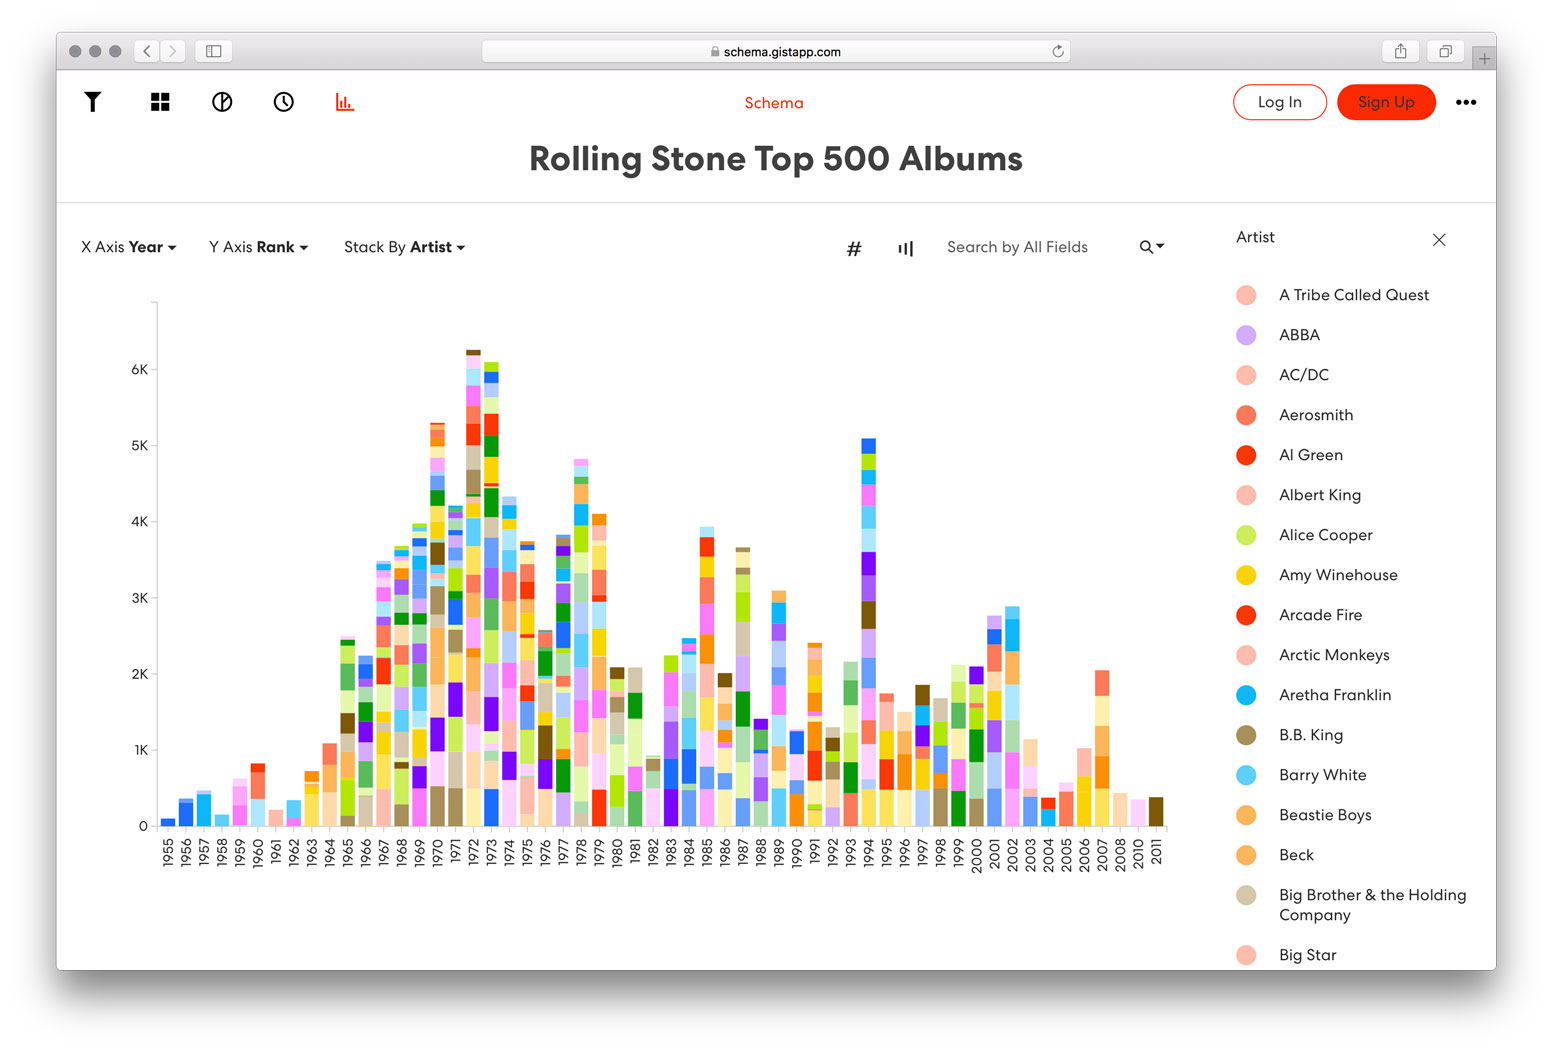Screen dimensions: 1552x1050
Task: Open the Stack By Artist dropdown
Action: pos(404,247)
